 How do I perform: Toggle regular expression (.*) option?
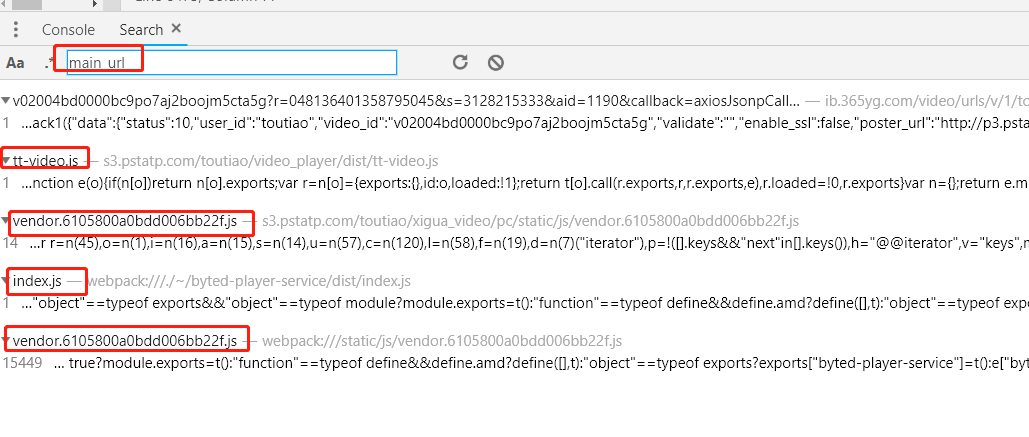(x=49, y=63)
